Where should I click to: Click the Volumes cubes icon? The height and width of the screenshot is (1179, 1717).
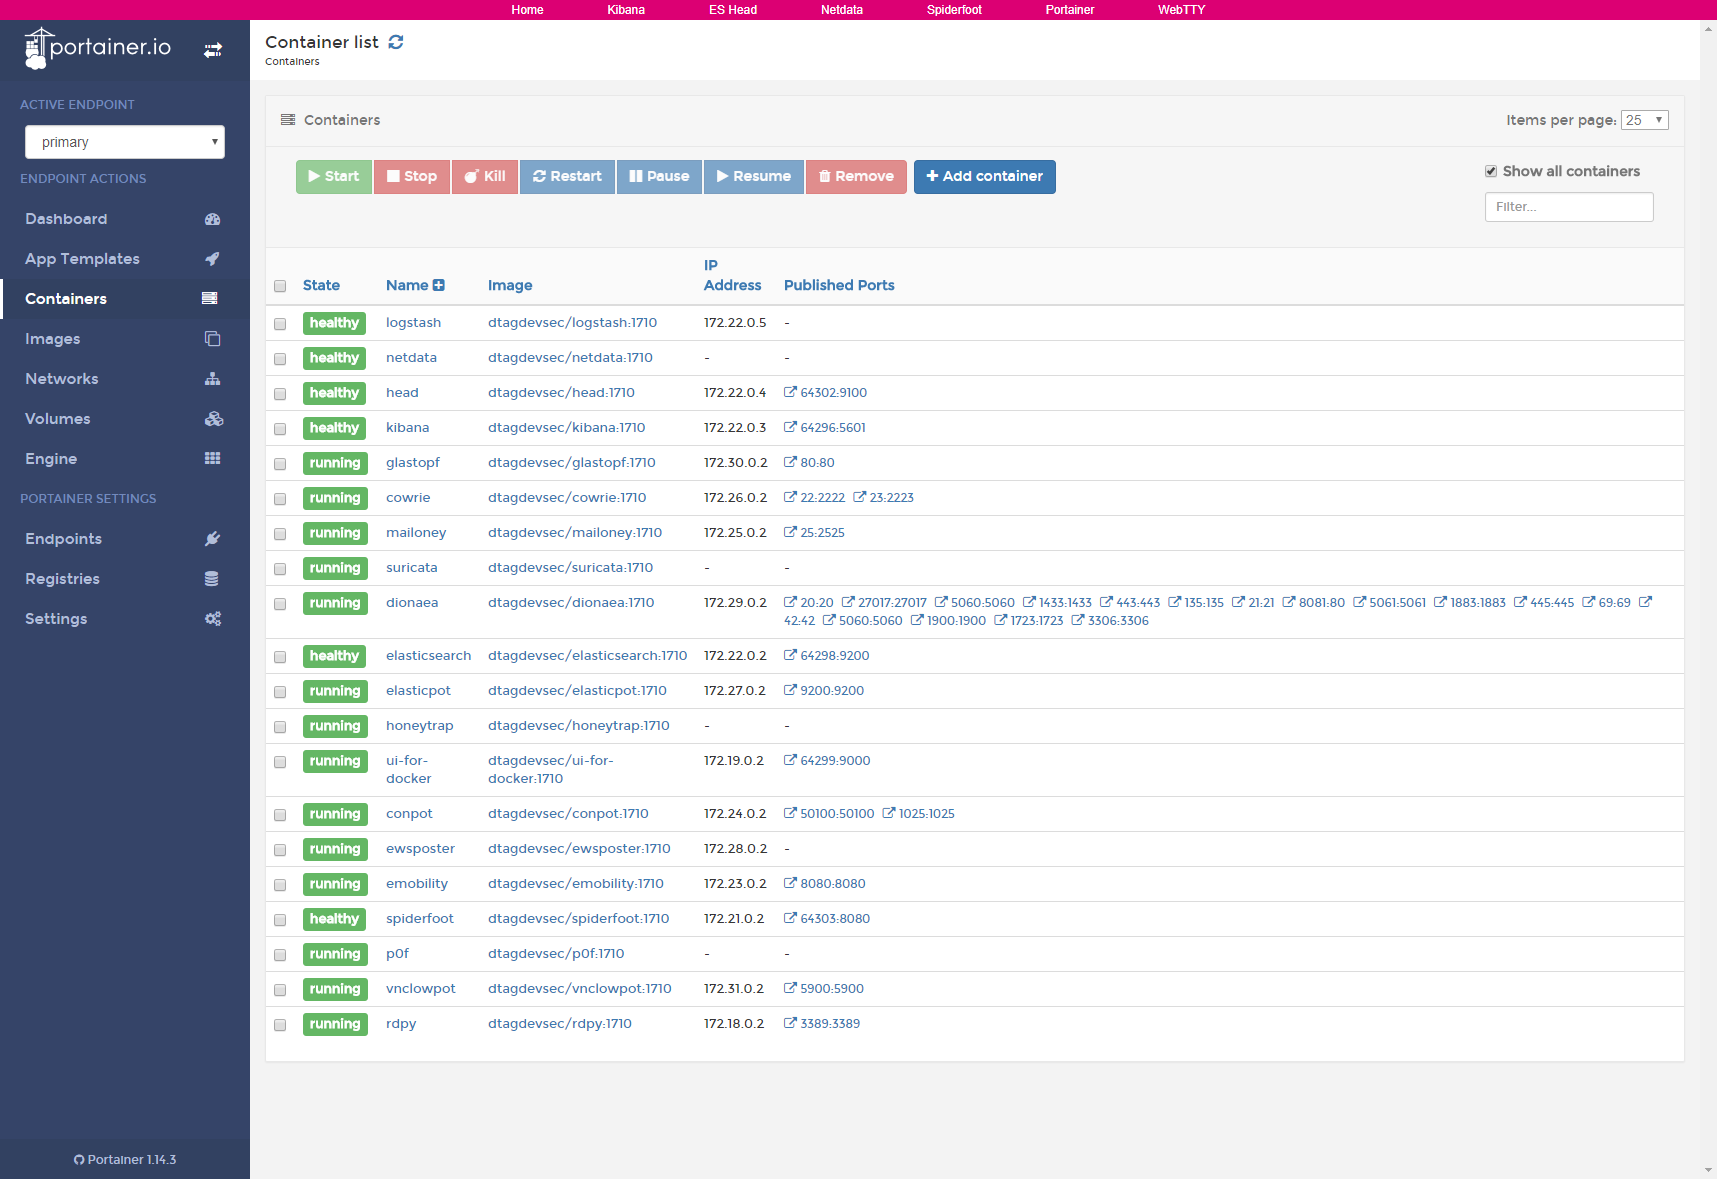coord(213,419)
